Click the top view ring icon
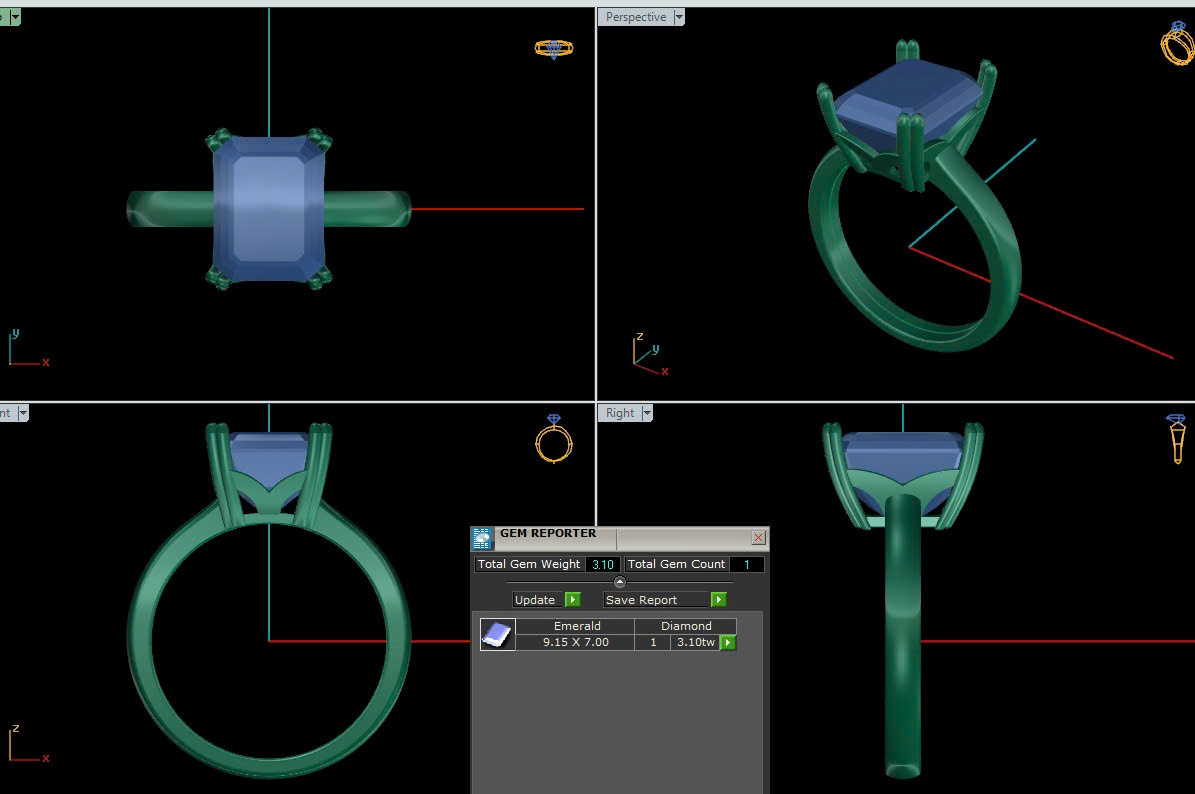This screenshot has width=1195, height=794. coord(554,48)
